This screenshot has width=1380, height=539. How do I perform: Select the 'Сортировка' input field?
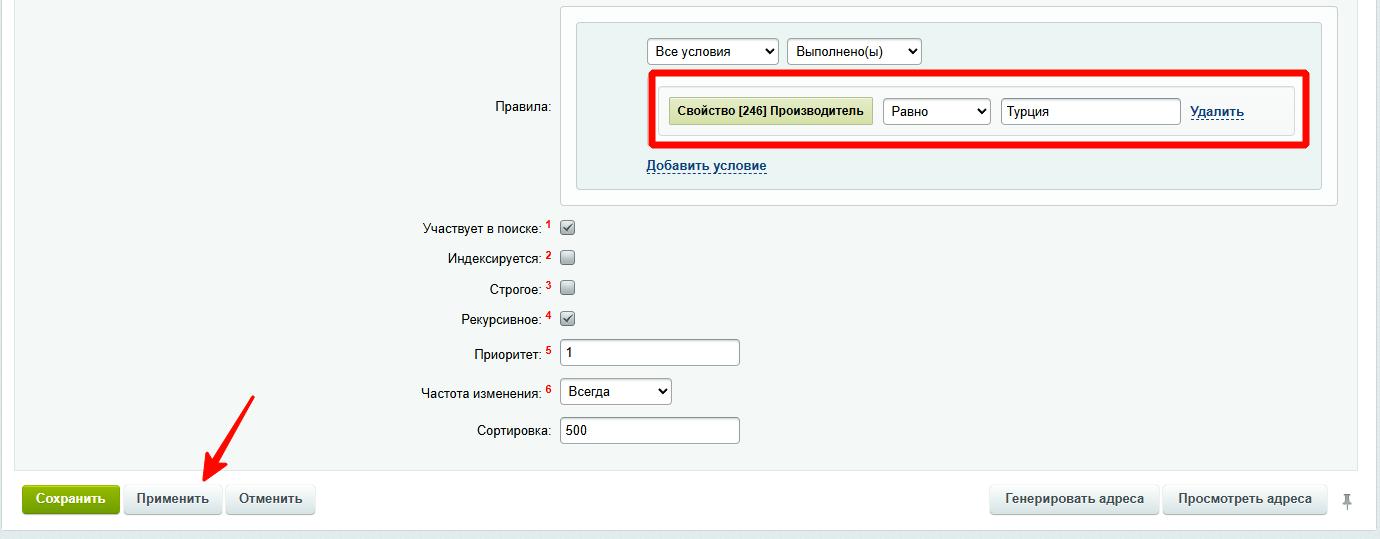pyautogui.click(x=649, y=431)
